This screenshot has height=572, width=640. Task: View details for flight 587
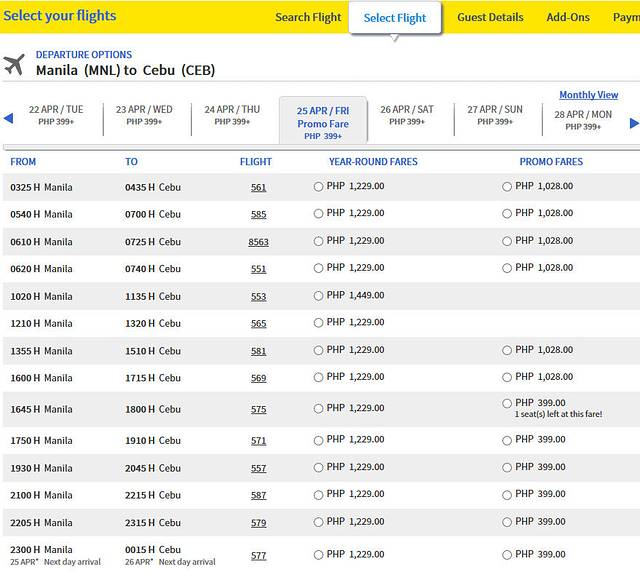[259, 495]
